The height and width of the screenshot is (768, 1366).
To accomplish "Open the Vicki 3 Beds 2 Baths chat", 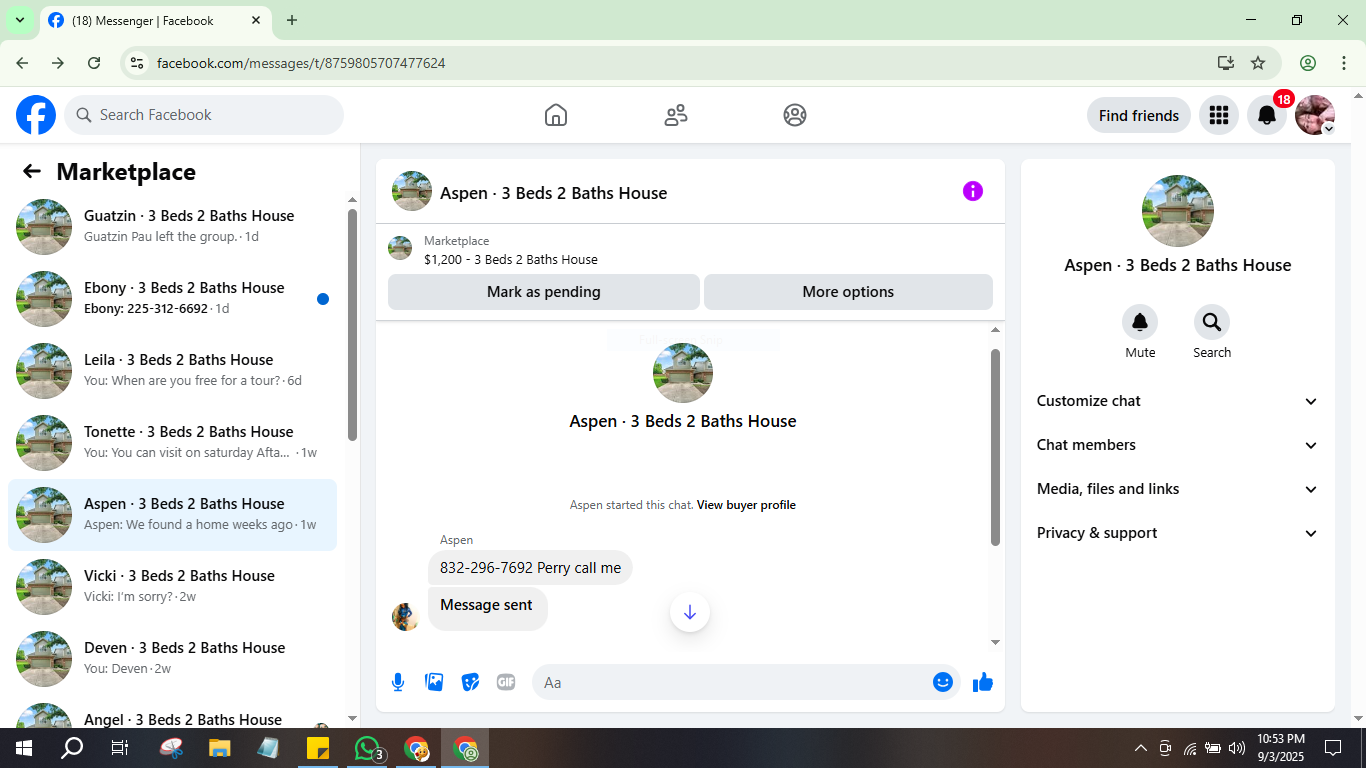I will 172,587.
